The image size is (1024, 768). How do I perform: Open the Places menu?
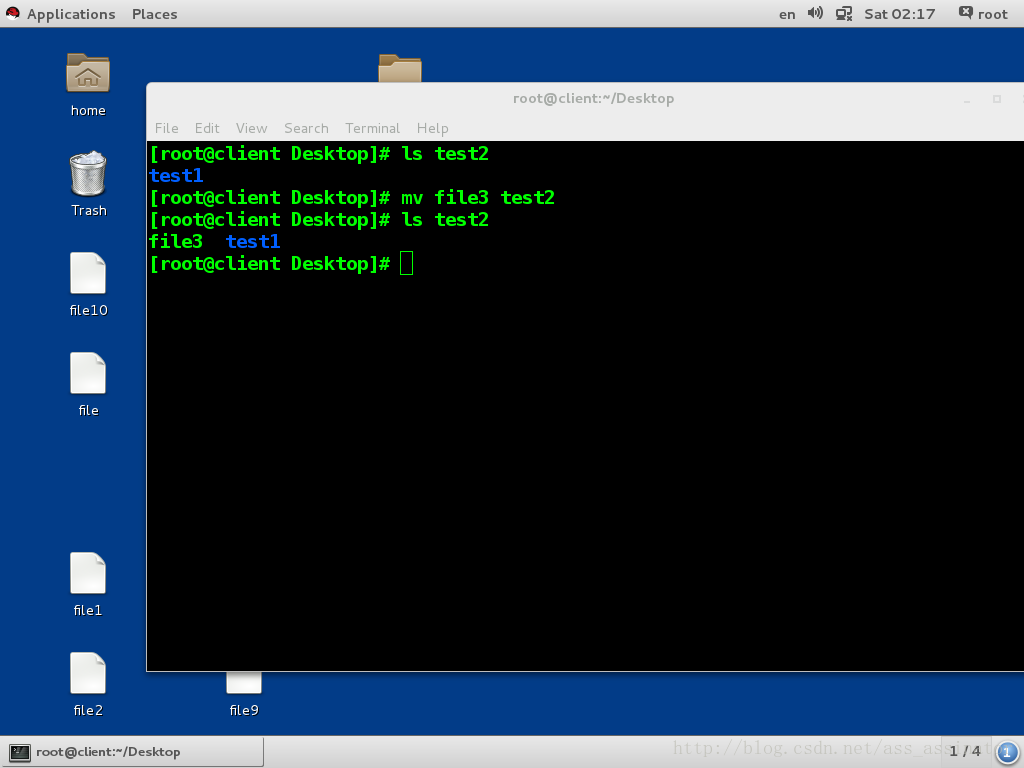pyautogui.click(x=155, y=14)
